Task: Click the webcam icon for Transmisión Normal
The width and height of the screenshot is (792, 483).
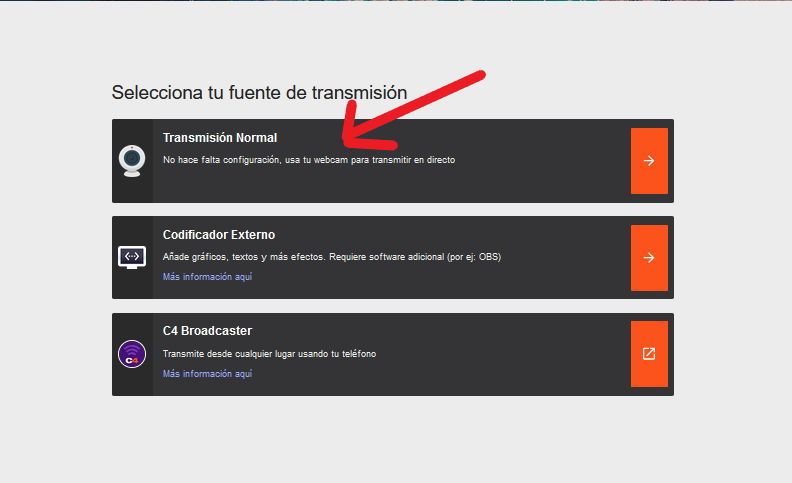Action: pos(132,160)
